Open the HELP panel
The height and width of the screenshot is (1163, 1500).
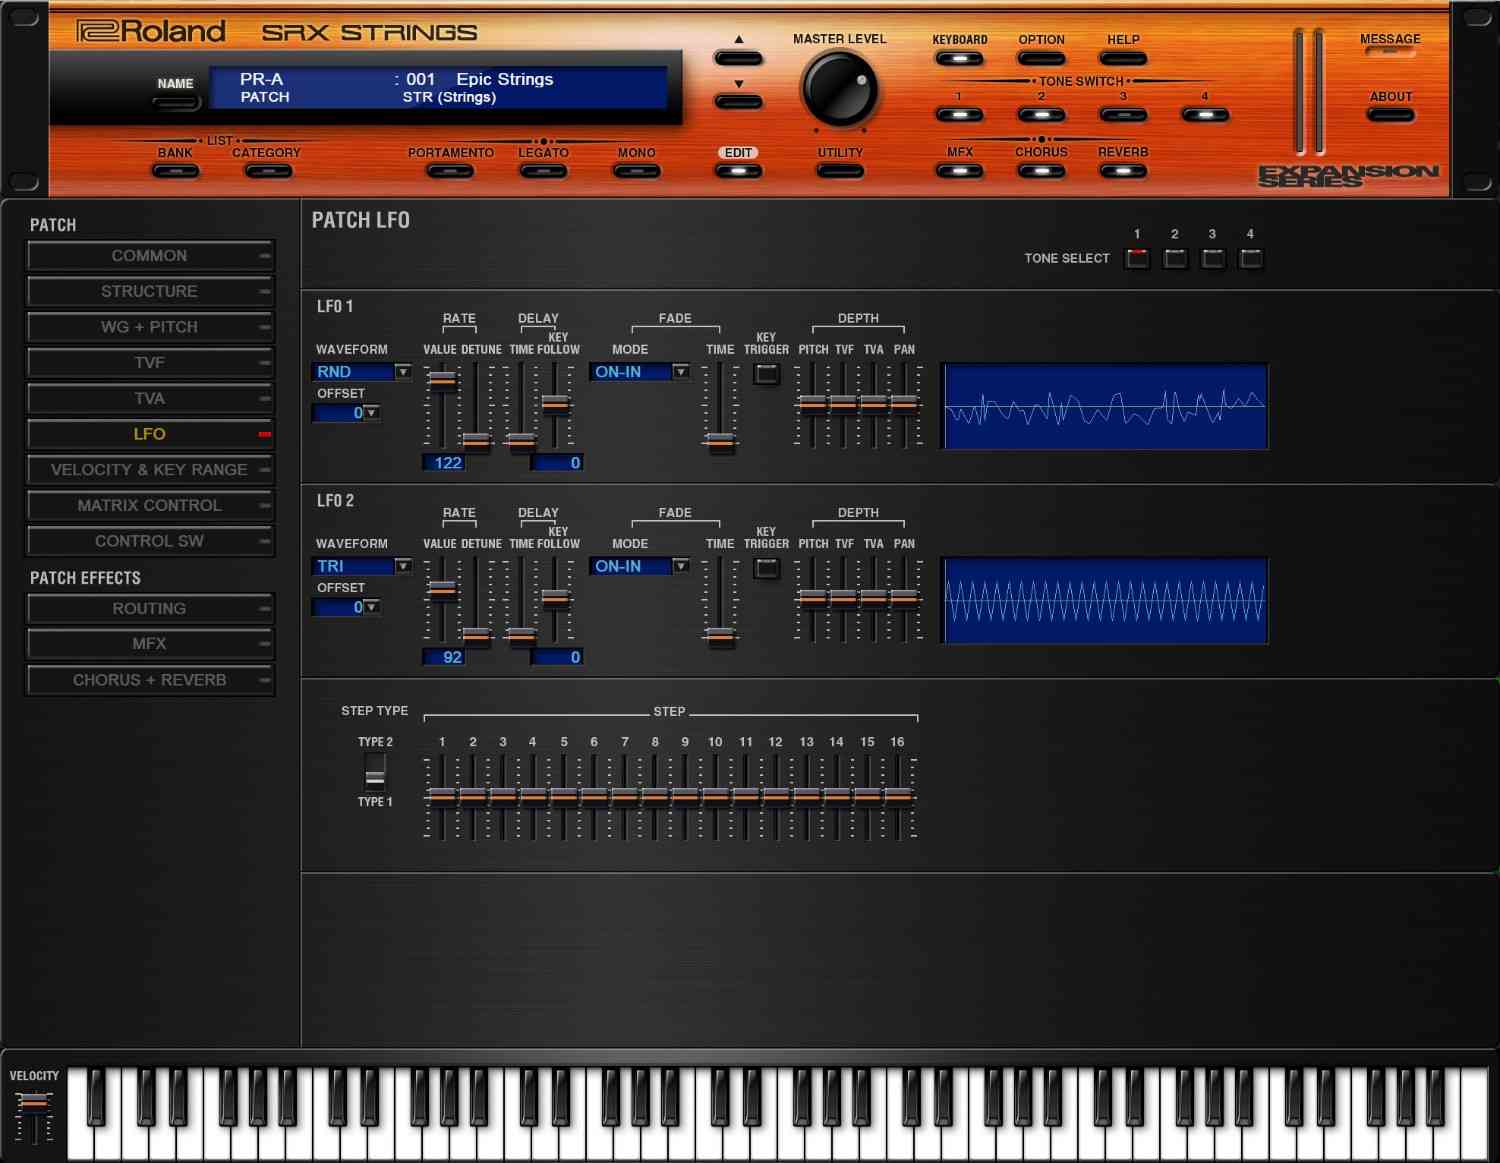click(1122, 58)
